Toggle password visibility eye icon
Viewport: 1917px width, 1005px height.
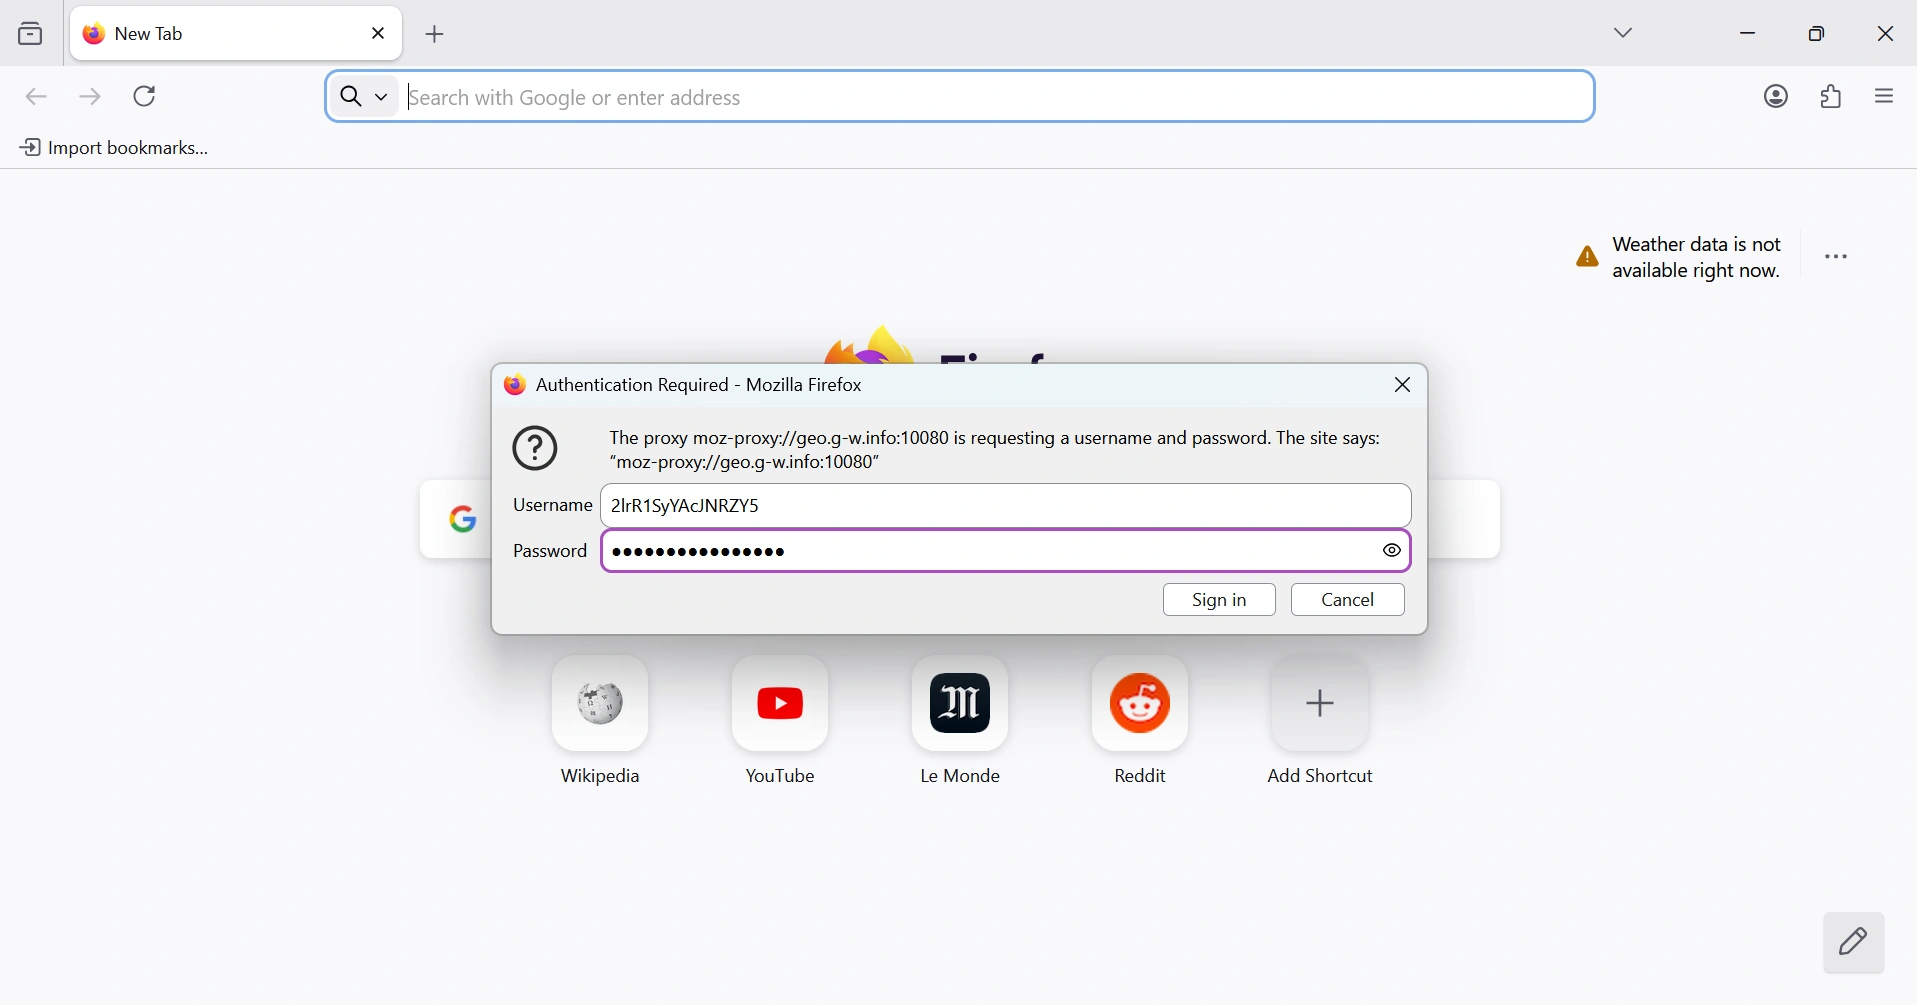point(1392,551)
